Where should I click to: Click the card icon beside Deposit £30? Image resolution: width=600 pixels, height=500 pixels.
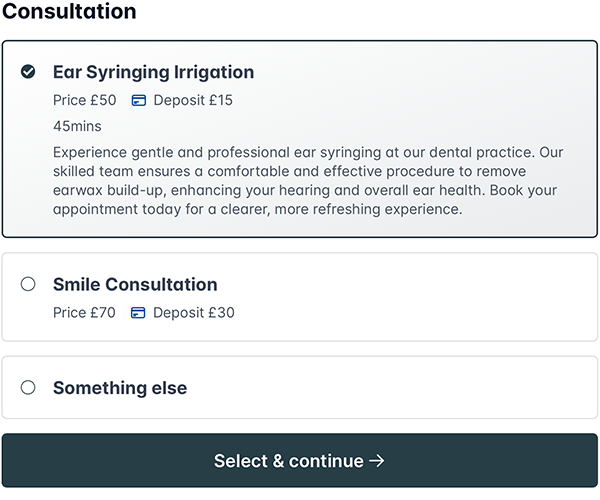pos(139,313)
